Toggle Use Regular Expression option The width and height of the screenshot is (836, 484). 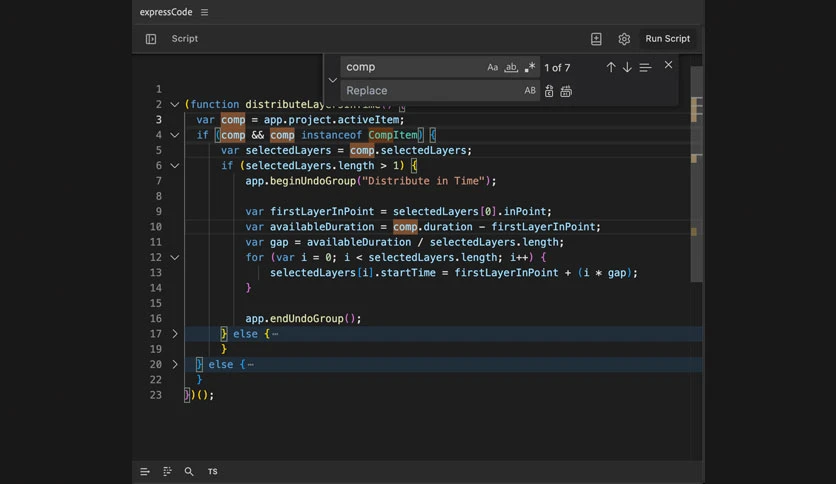pyautogui.click(x=529, y=67)
